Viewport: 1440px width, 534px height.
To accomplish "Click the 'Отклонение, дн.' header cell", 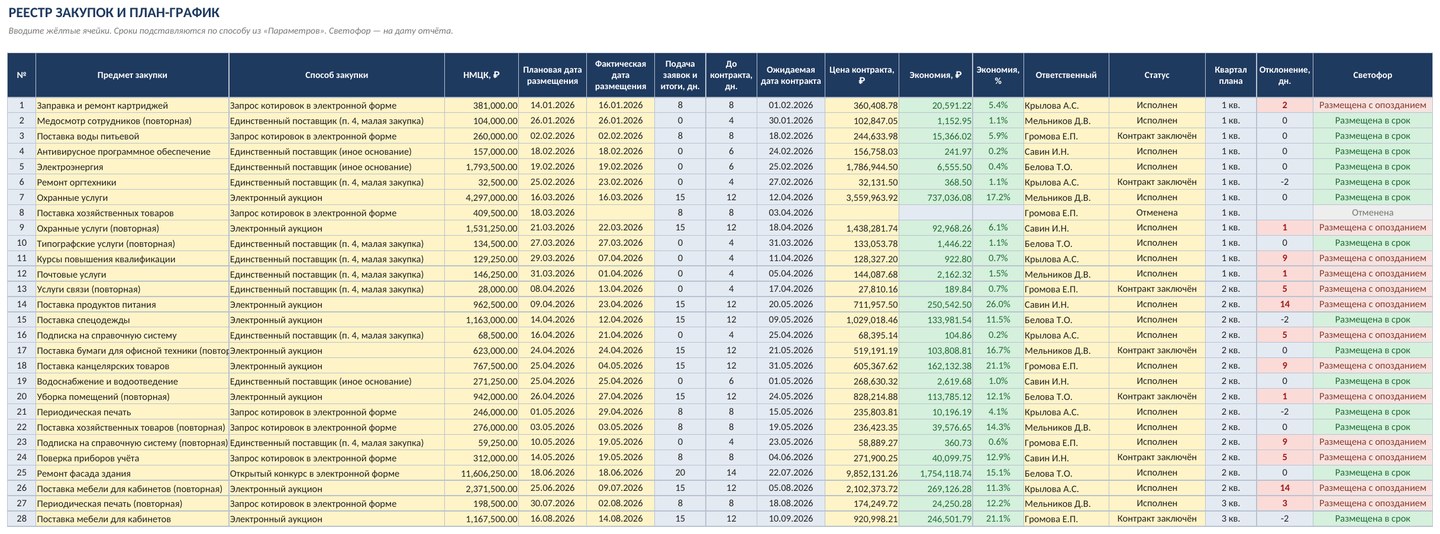I will [1285, 75].
